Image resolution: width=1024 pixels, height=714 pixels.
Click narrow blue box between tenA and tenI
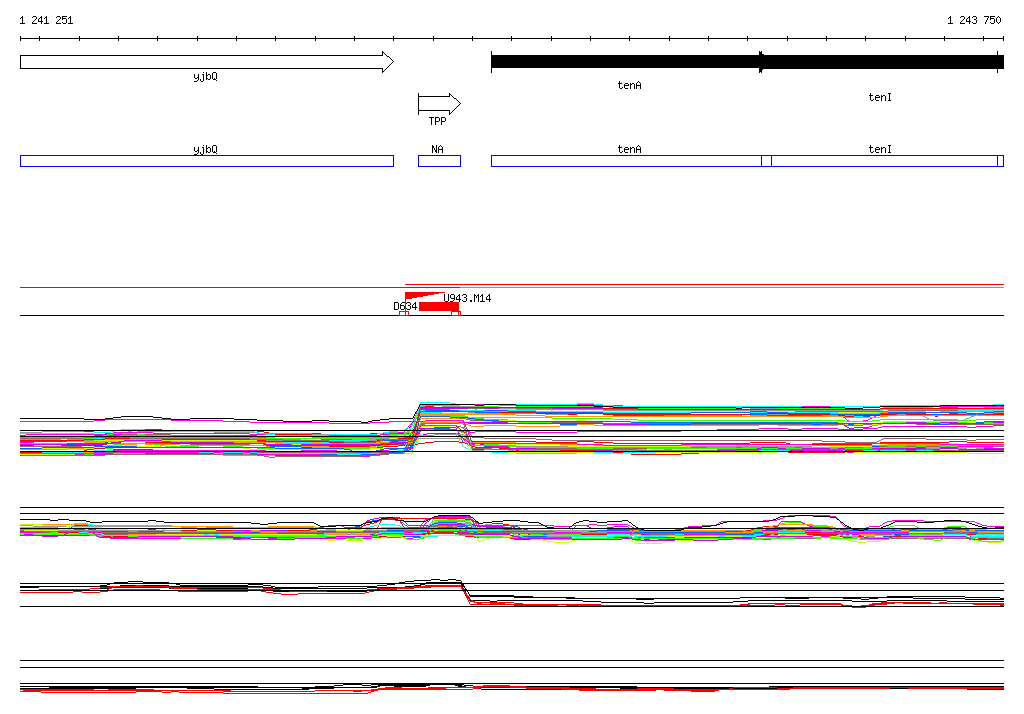pyautogui.click(x=767, y=161)
